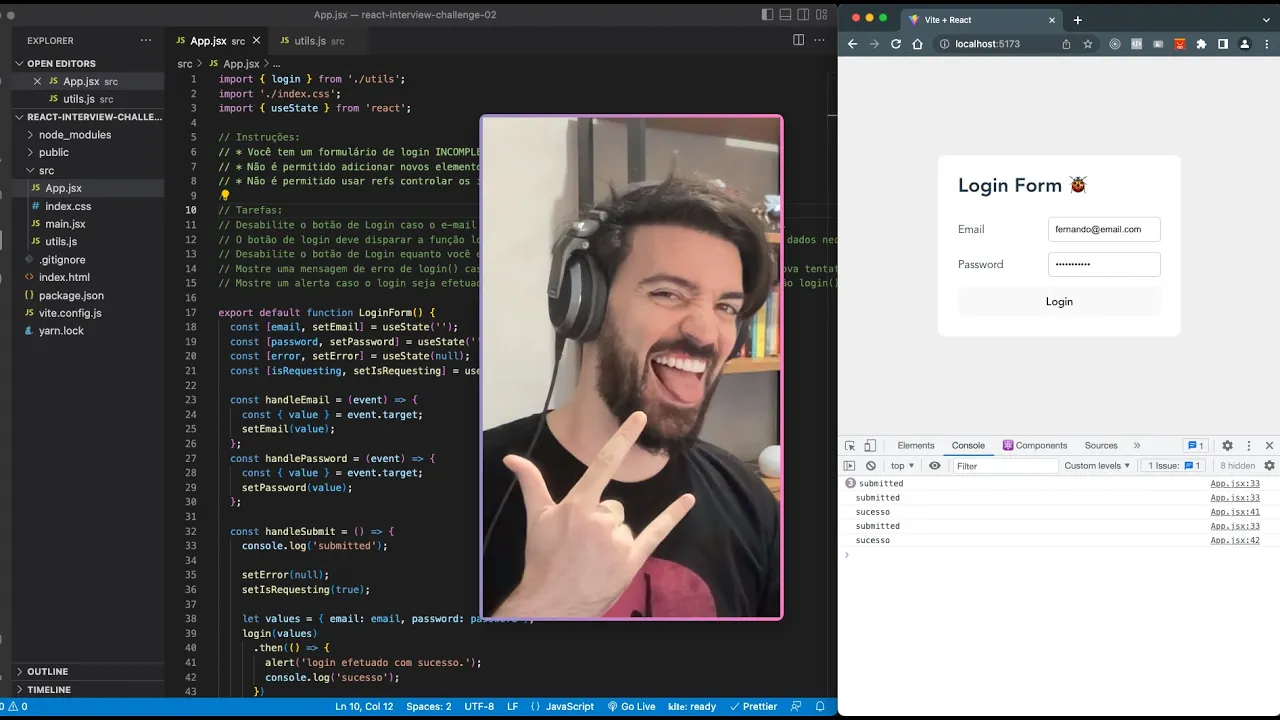Open console settings gear
Screen dimensions: 1280x720
(1269, 466)
